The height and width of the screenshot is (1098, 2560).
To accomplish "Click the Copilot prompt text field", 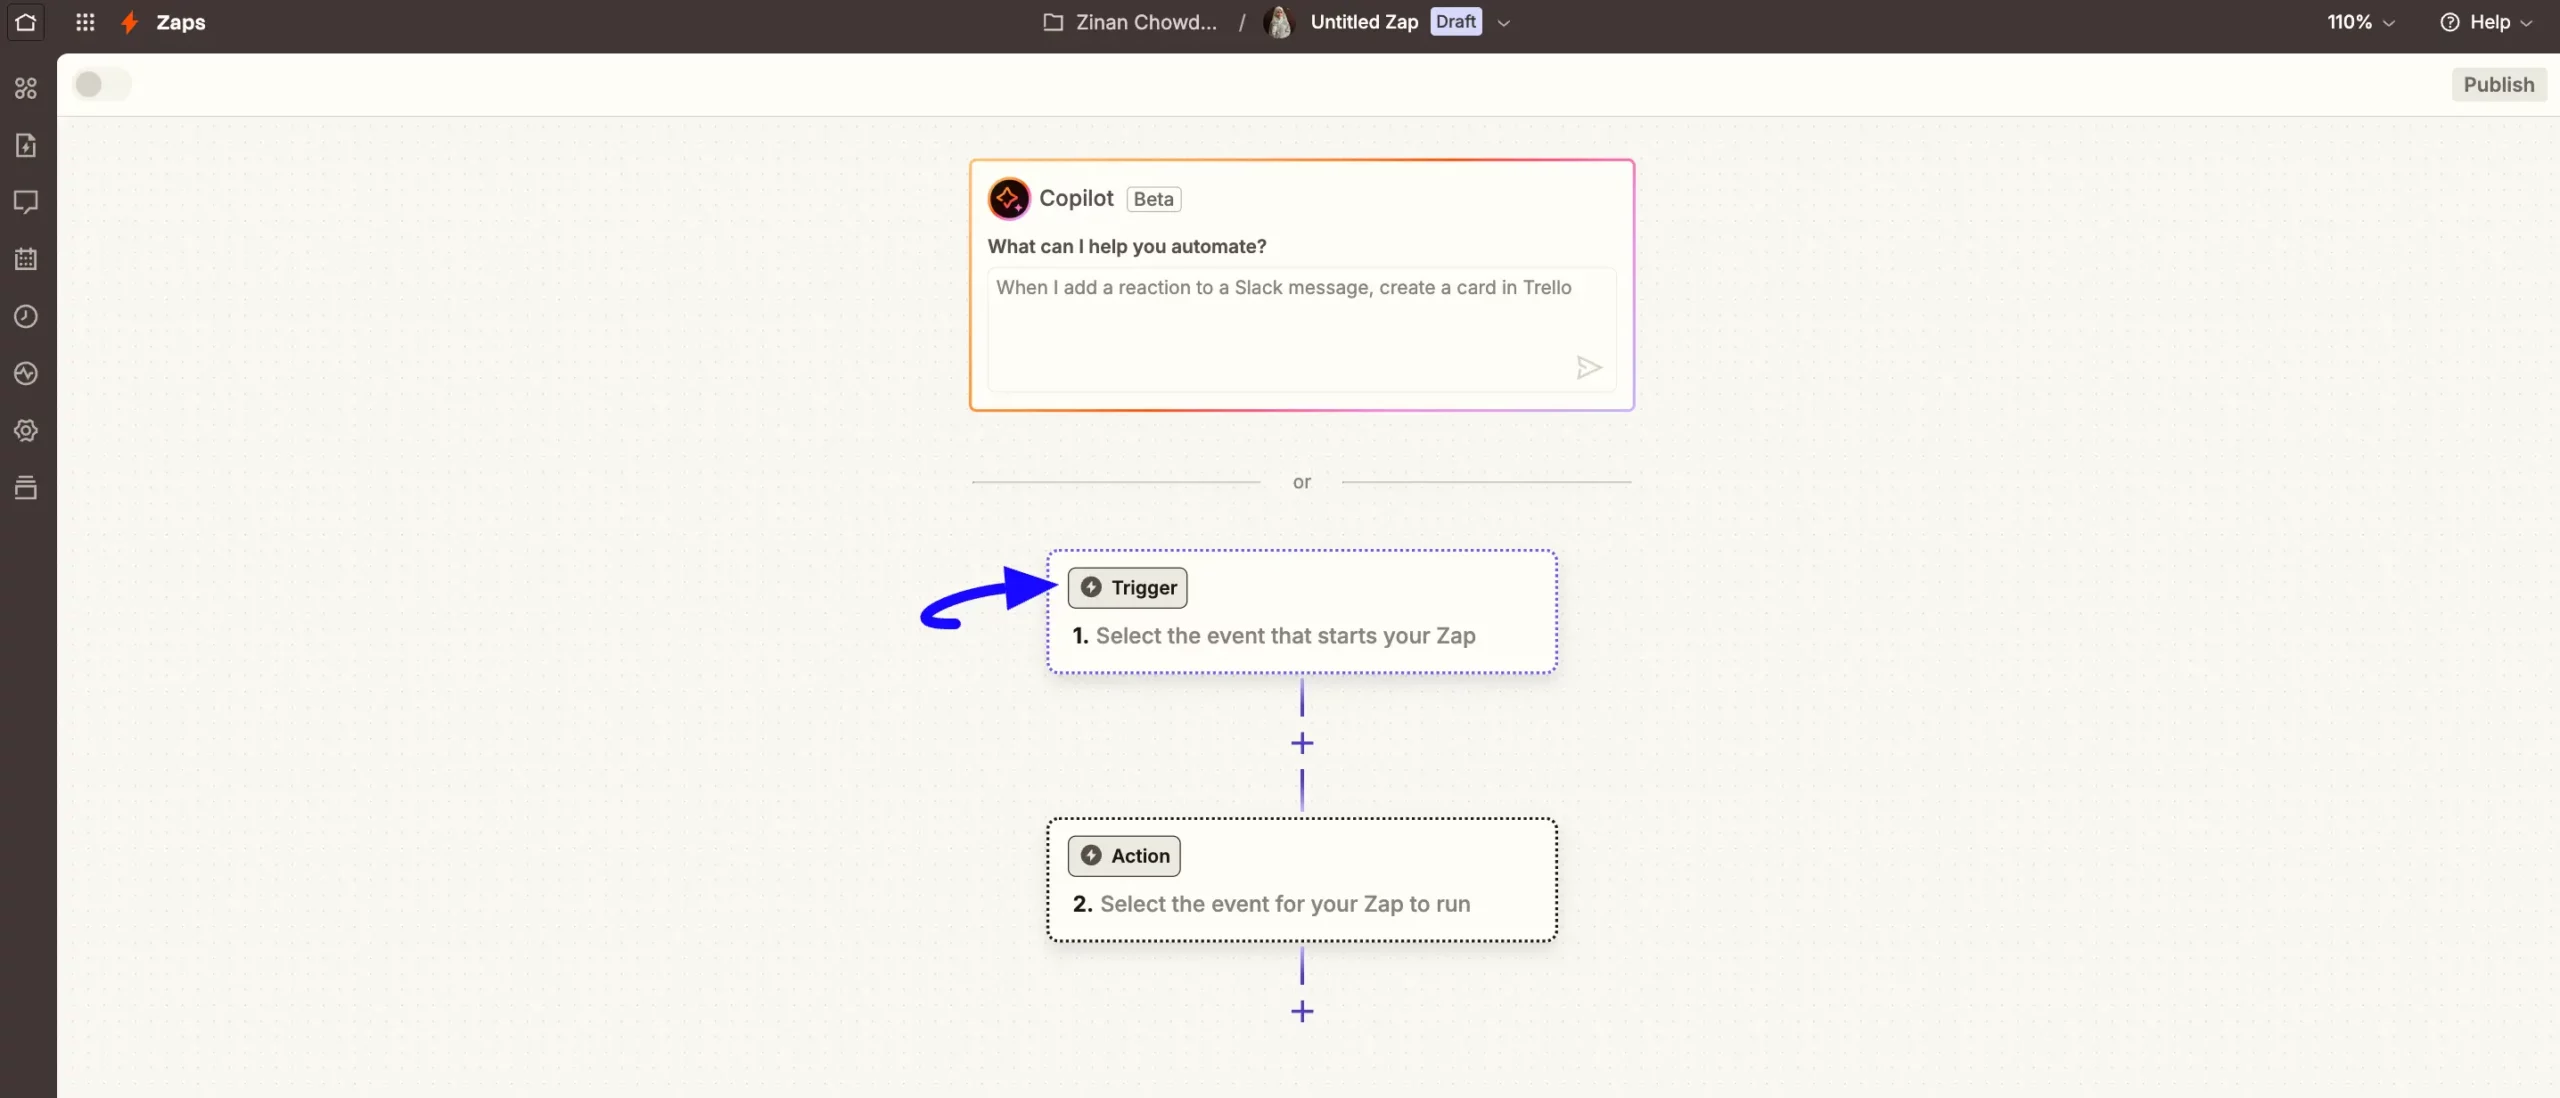I will (1301, 329).
